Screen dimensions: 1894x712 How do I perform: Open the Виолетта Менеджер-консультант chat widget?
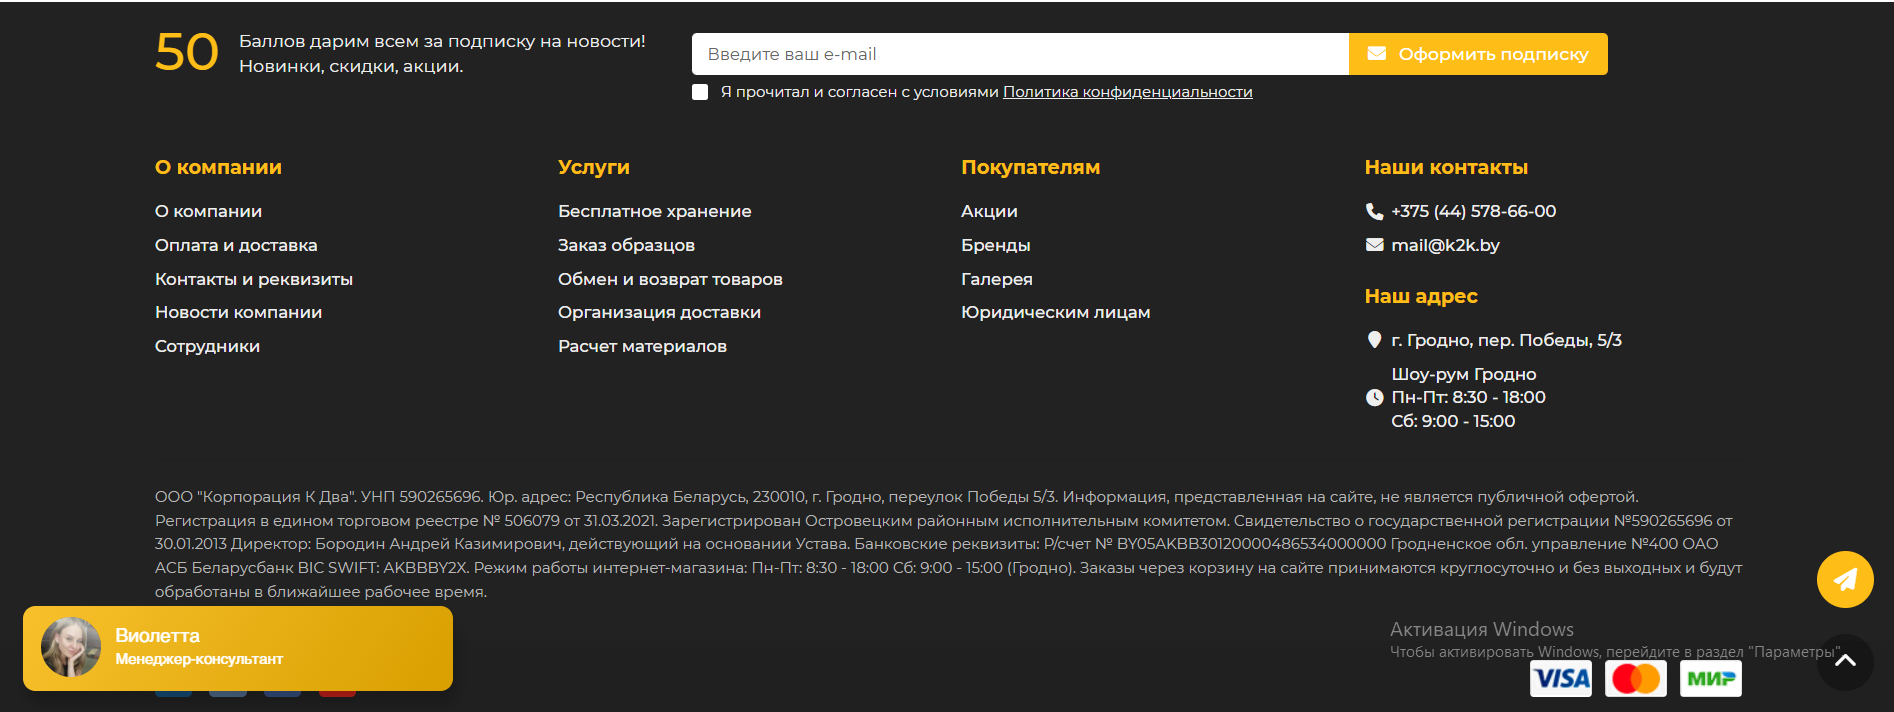tap(238, 648)
